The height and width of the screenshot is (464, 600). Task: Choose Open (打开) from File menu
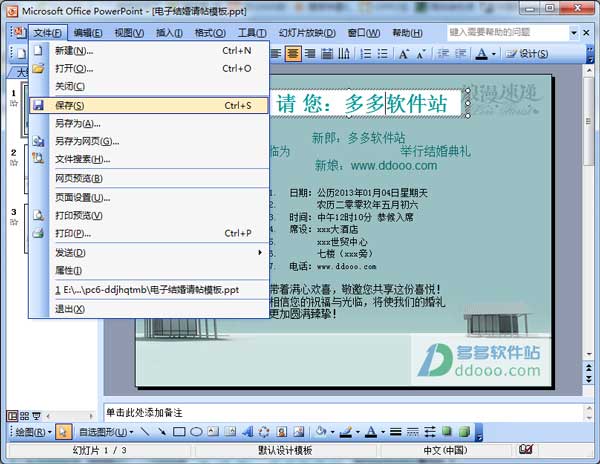(x=148, y=68)
